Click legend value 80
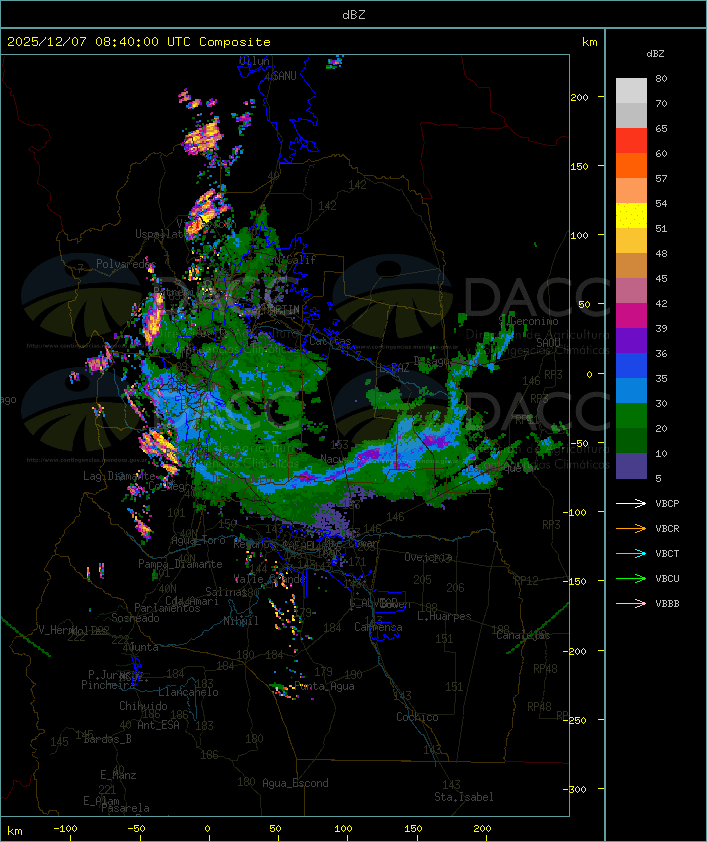 [661, 78]
